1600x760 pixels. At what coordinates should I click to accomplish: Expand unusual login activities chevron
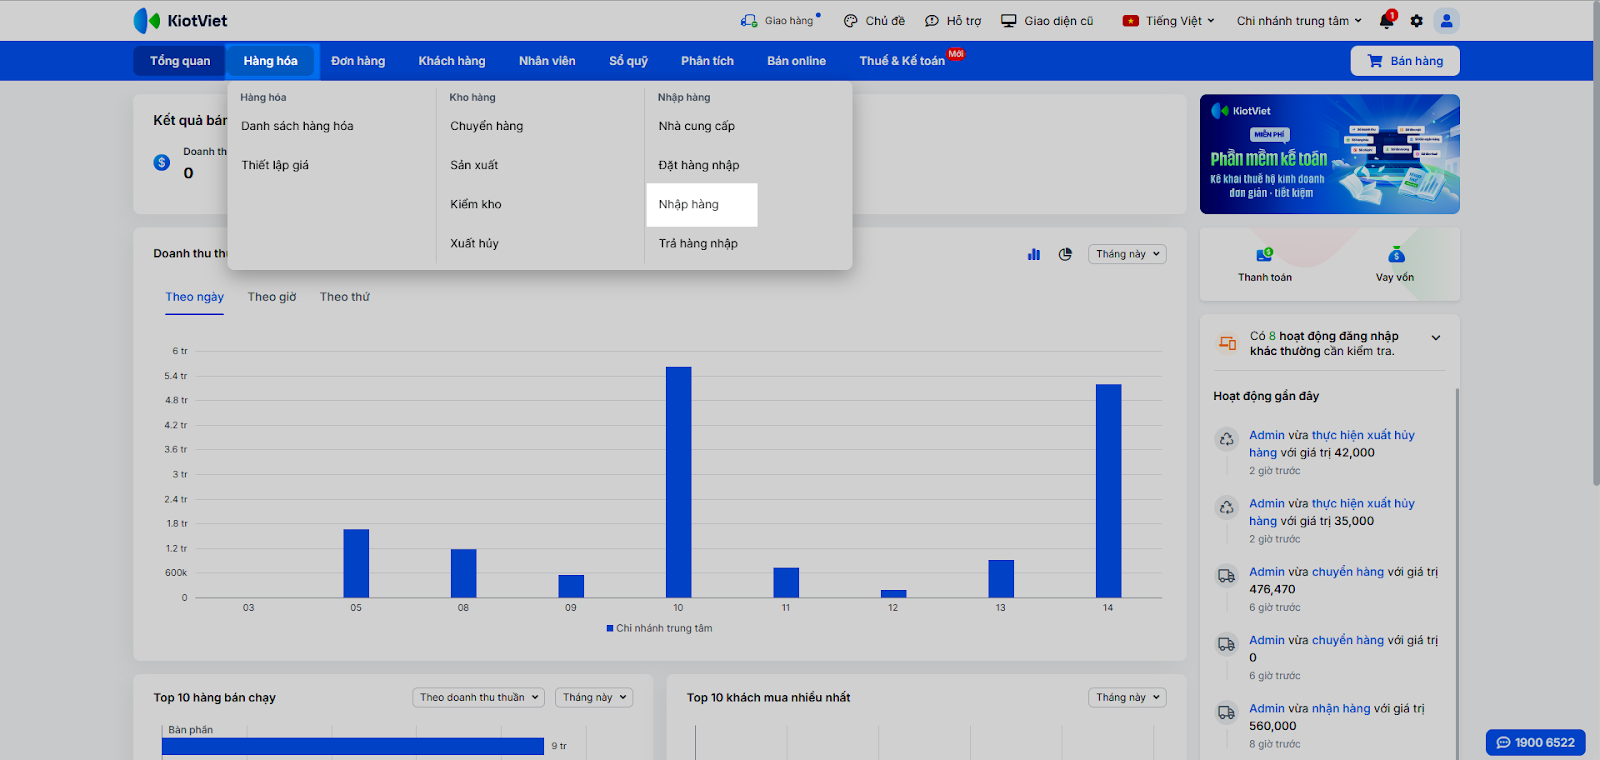pyautogui.click(x=1436, y=338)
